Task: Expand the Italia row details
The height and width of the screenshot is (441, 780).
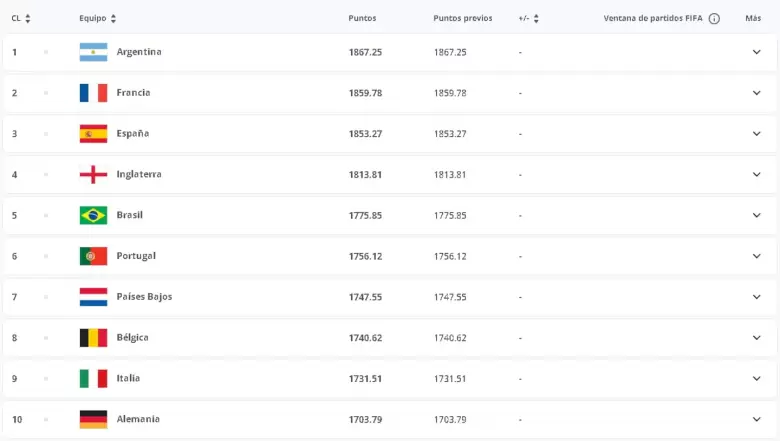Action: click(757, 378)
